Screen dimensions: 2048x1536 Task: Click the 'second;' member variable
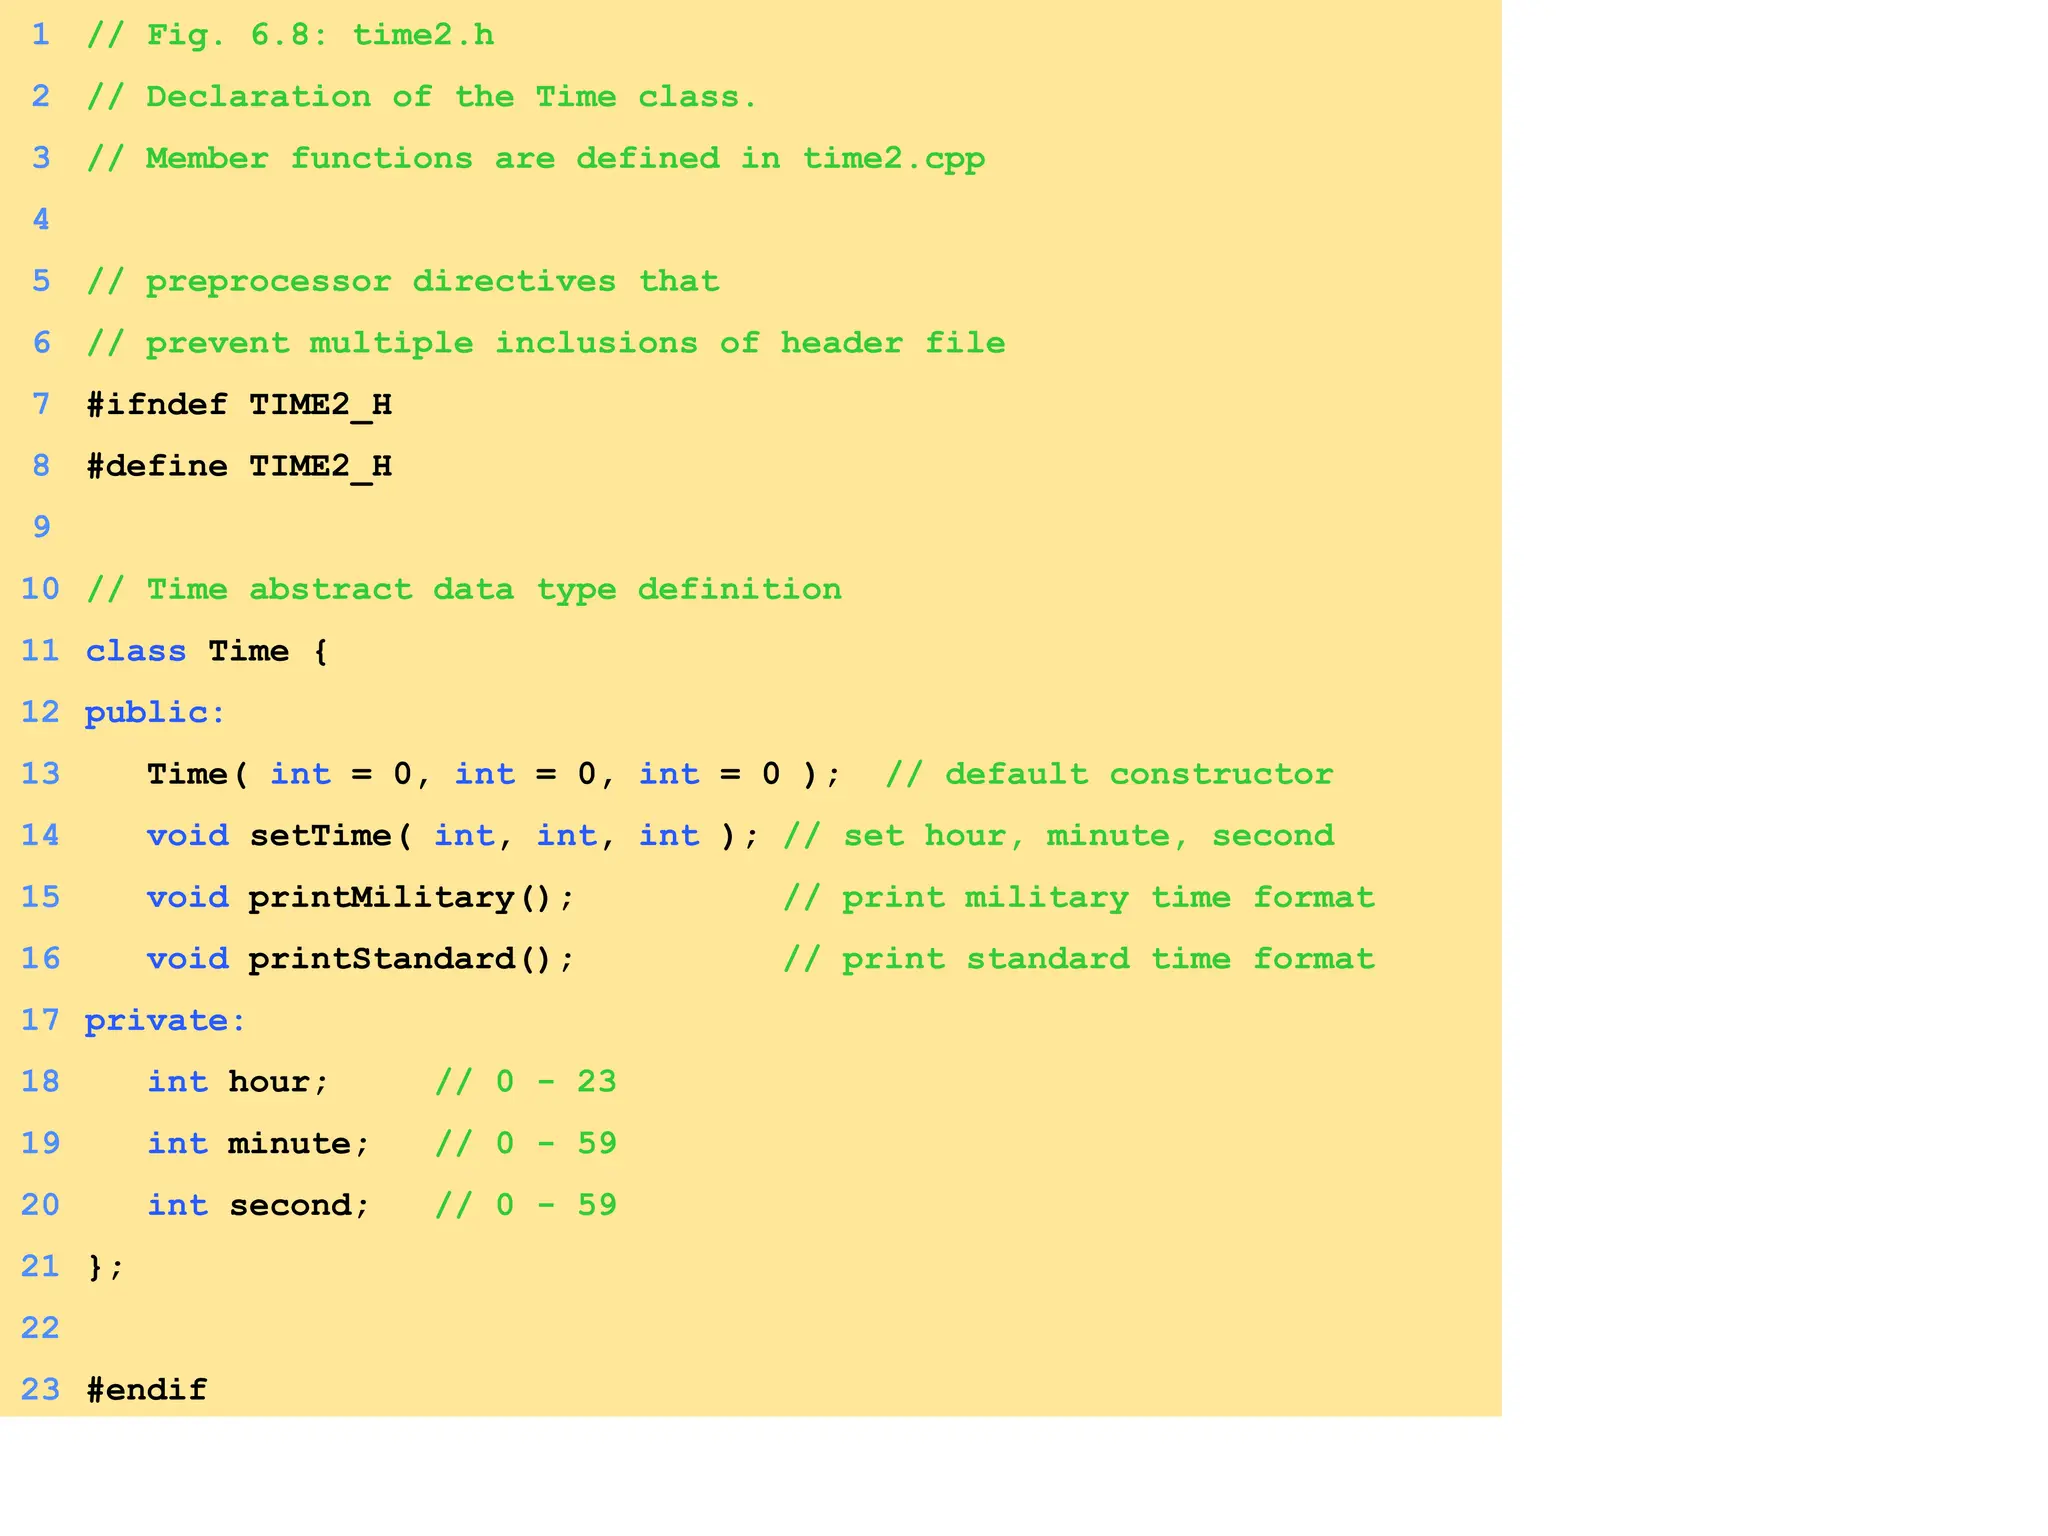[x=298, y=1206]
